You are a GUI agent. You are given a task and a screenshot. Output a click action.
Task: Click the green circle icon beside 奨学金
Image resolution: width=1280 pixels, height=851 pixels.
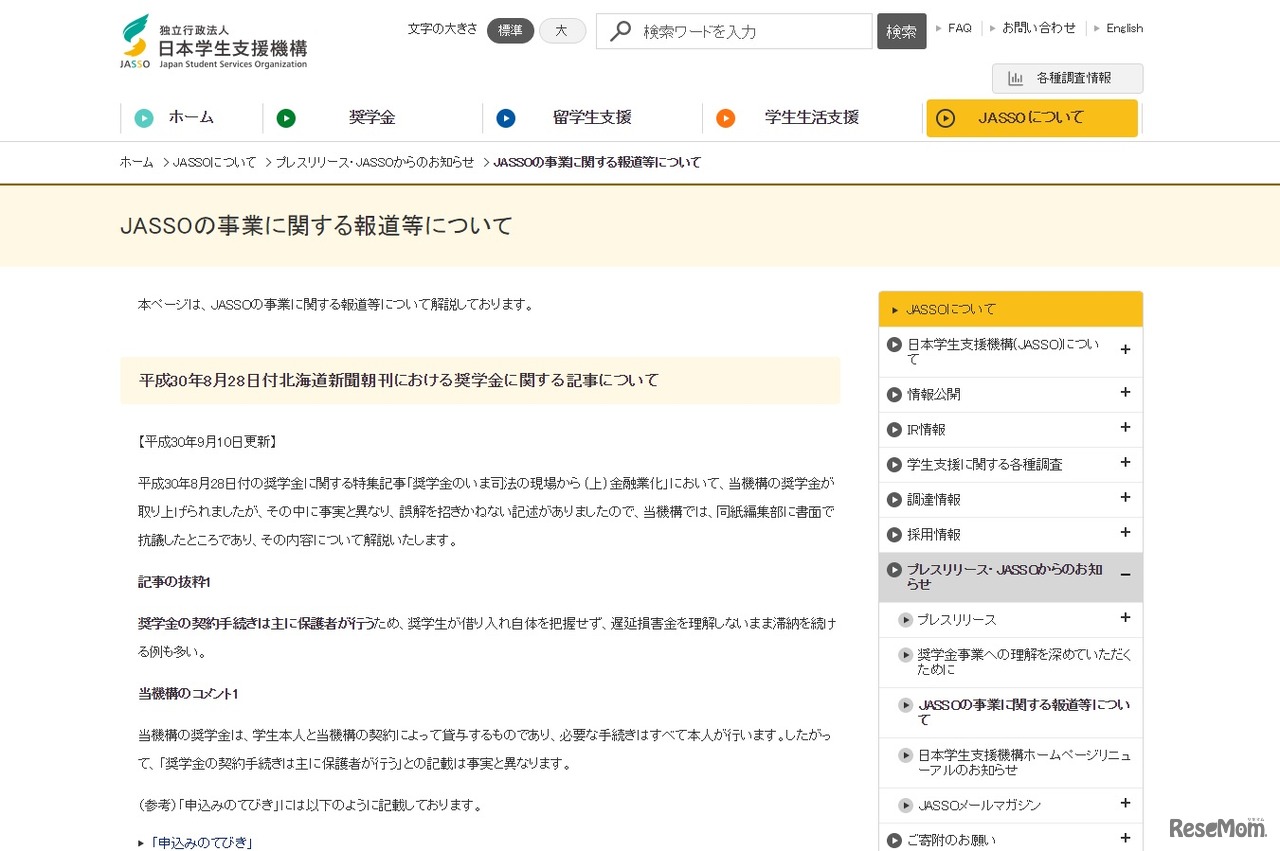click(287, 118)
